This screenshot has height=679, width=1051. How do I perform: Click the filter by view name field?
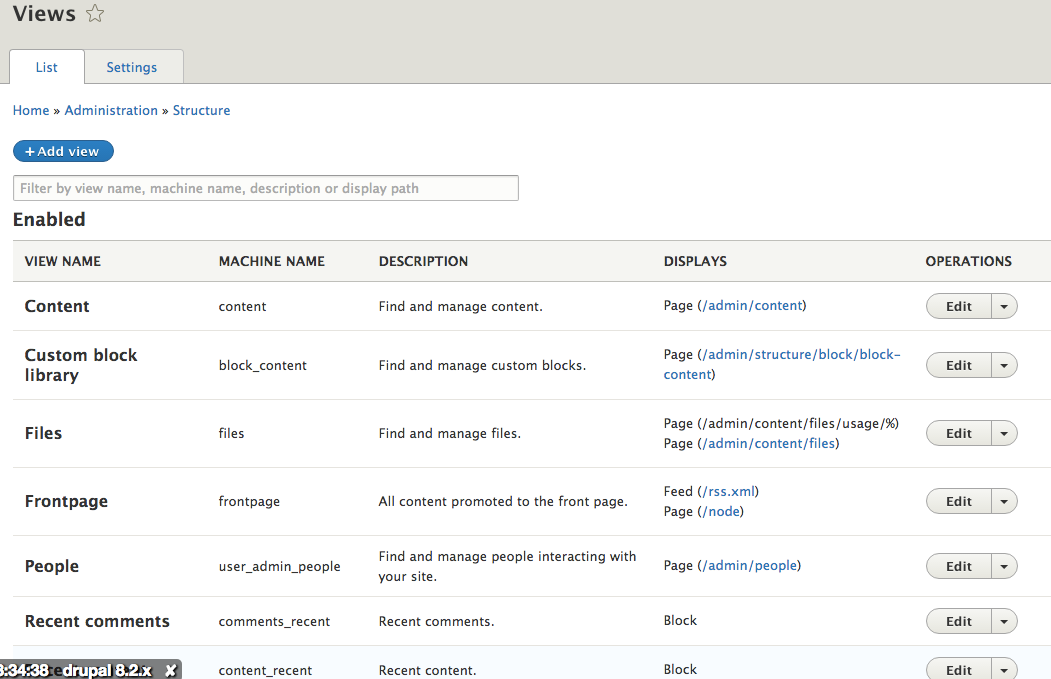(265, 188)
